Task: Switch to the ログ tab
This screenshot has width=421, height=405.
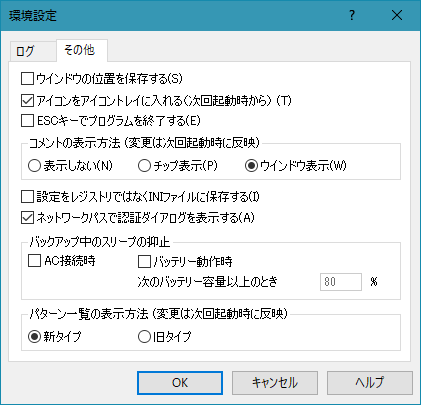Action: (x=33, y=51)
